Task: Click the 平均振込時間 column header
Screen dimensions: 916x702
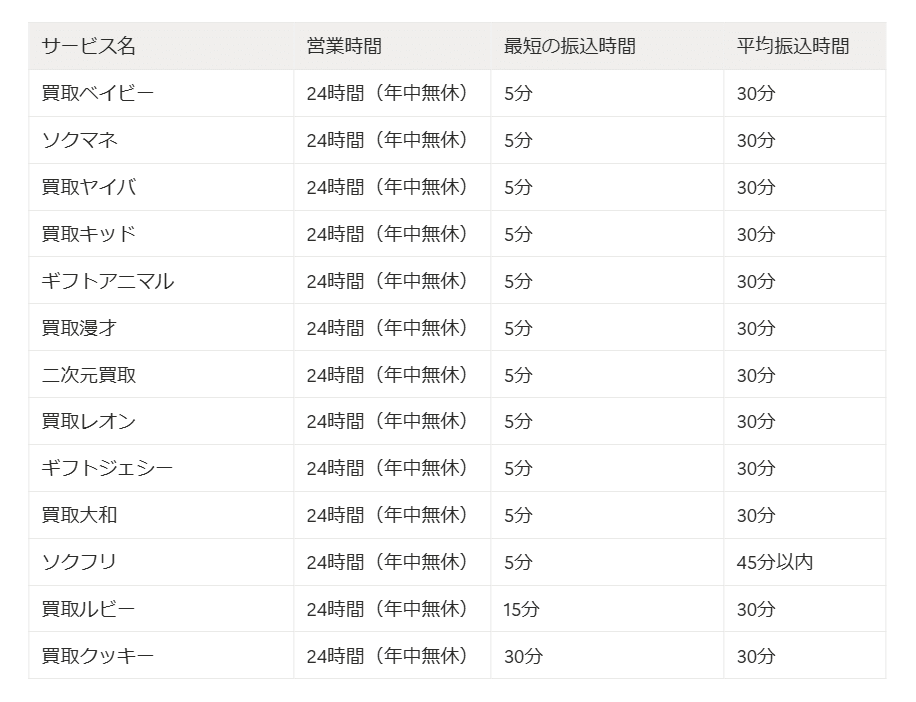Action: [793, 46]
